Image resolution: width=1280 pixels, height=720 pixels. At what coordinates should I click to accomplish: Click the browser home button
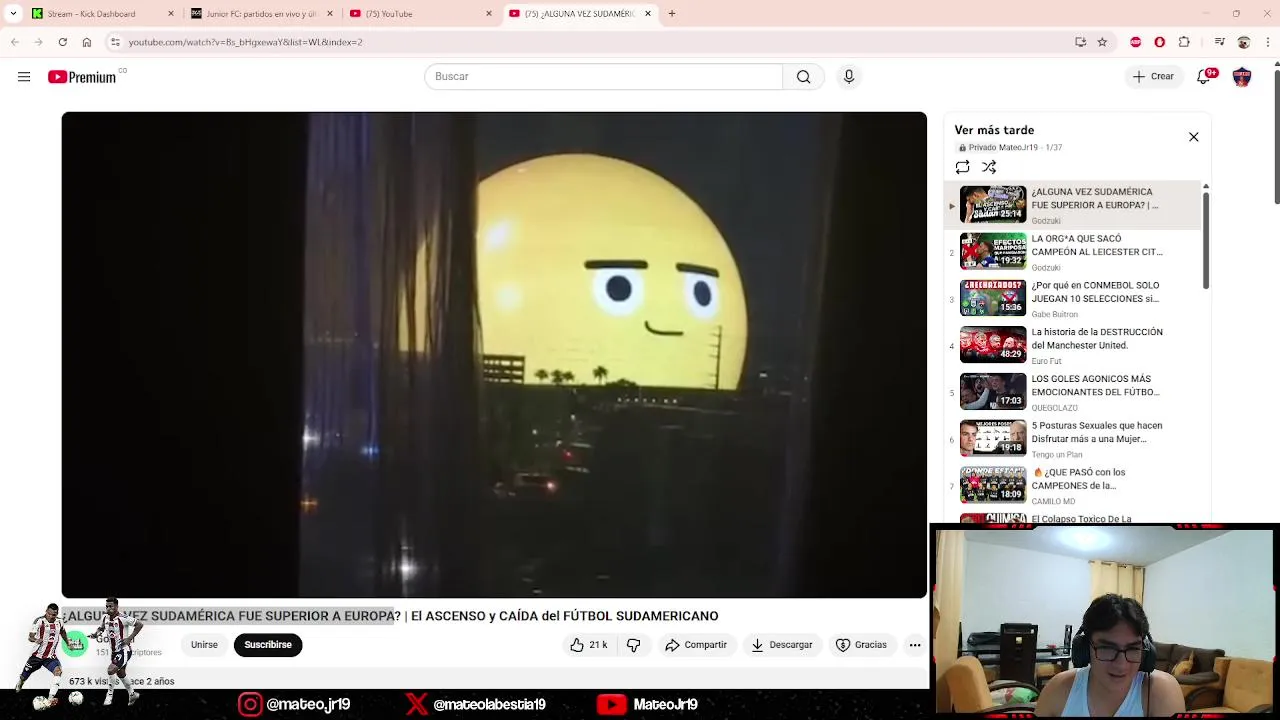pos(87,42)
